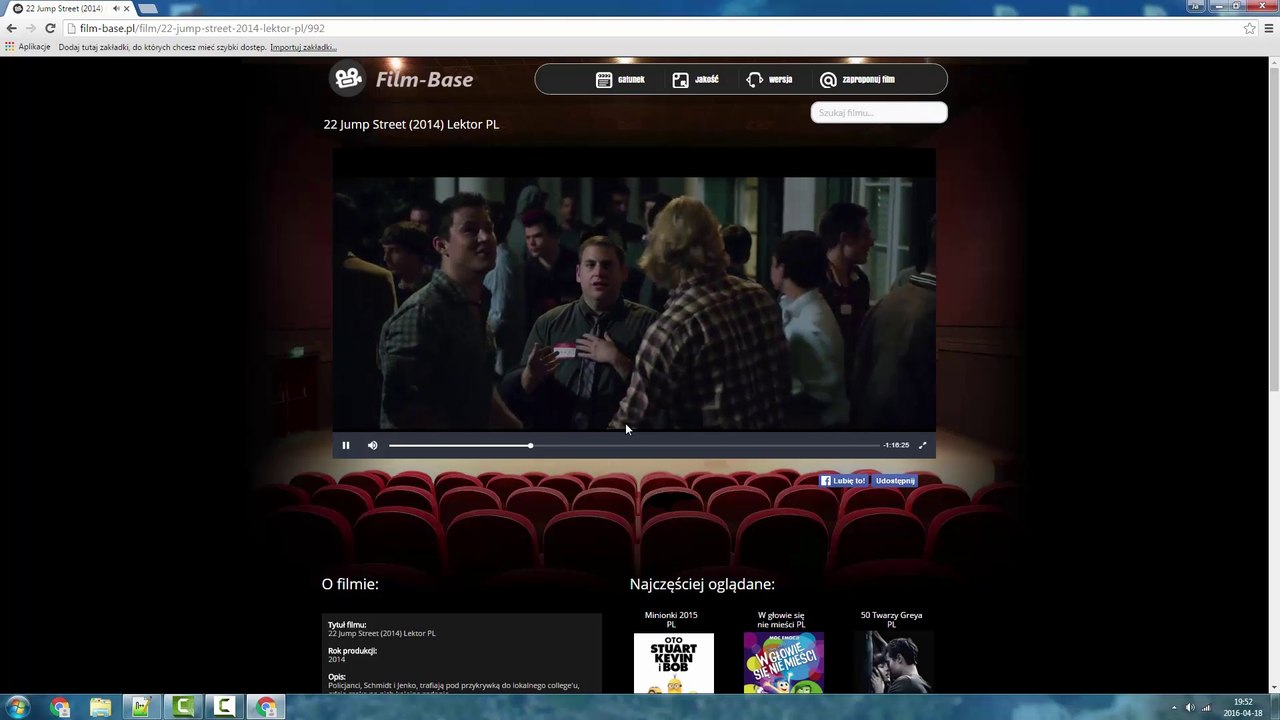Click the Facebook Lubię to! button
This screenshot has width=1280, height=720.
click(843, 481)
